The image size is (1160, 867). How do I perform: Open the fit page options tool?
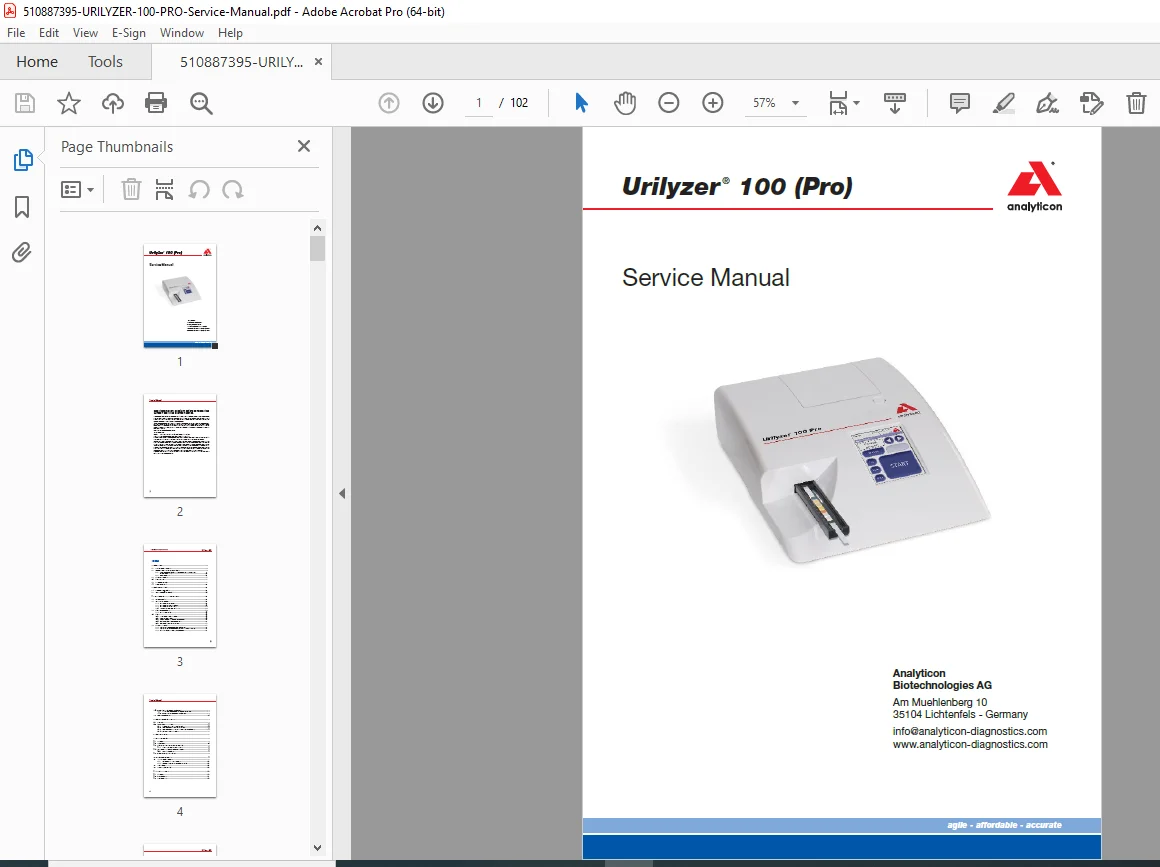coord(838,103)
